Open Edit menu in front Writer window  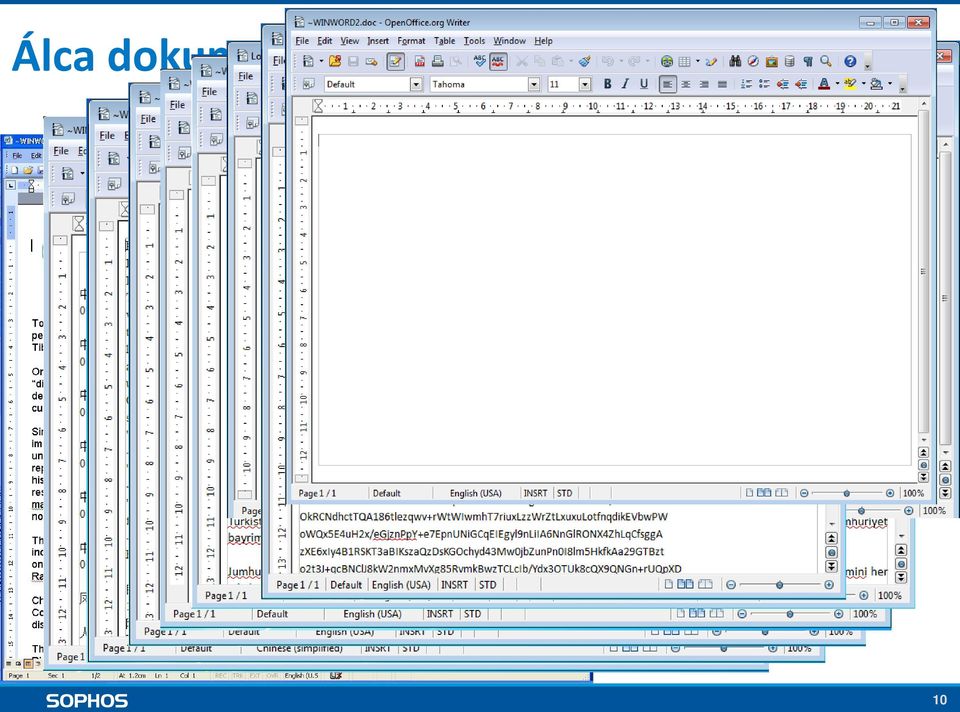coord(324,41)
